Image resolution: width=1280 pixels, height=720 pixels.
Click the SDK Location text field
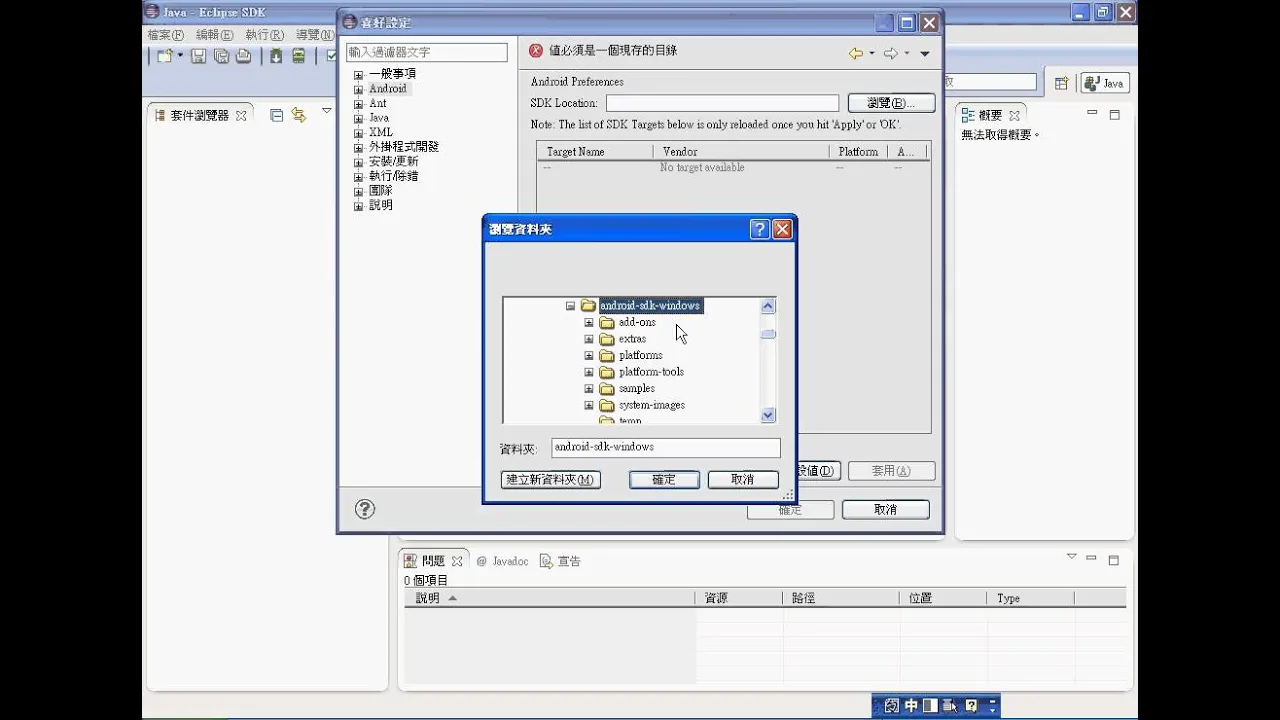(722, 103)
